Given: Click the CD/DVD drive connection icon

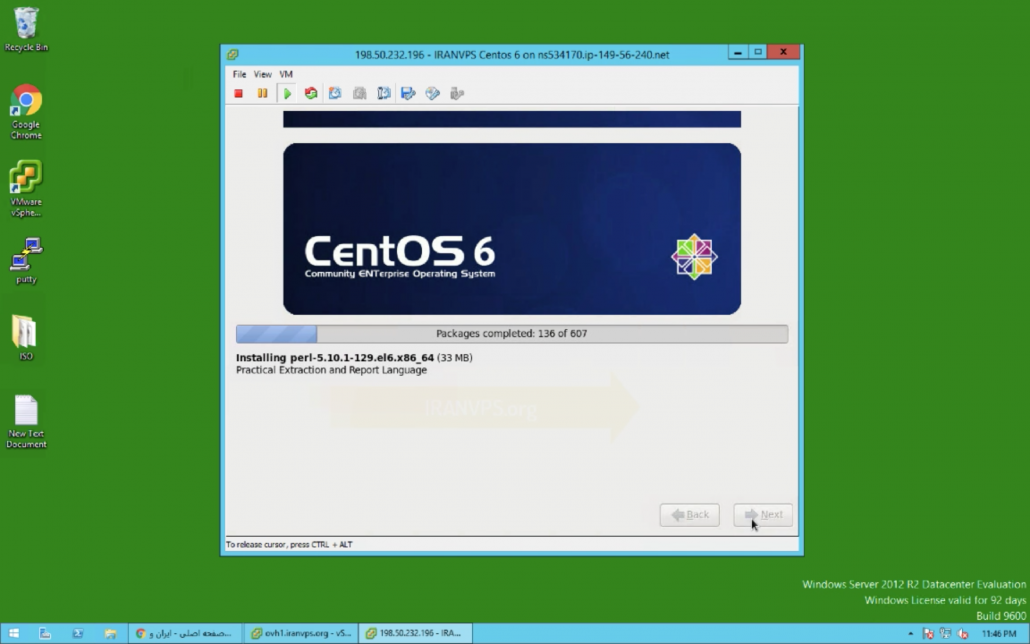Looking at the screenshot, I should [x=432, y=93].
